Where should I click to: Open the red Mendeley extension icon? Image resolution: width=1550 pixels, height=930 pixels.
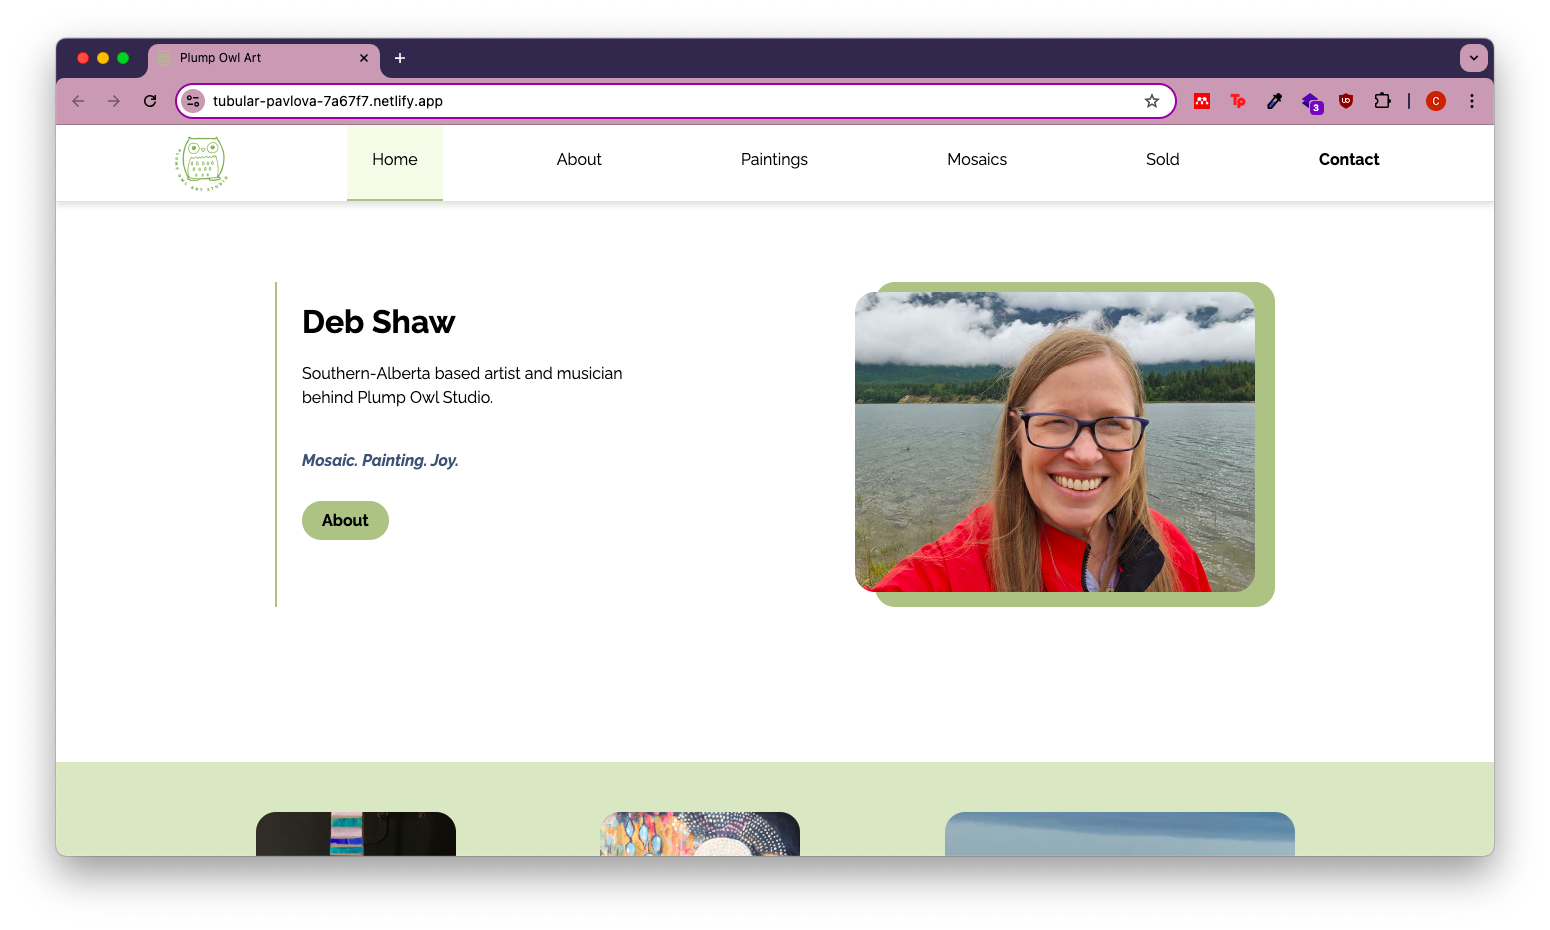click(1202, 101)
